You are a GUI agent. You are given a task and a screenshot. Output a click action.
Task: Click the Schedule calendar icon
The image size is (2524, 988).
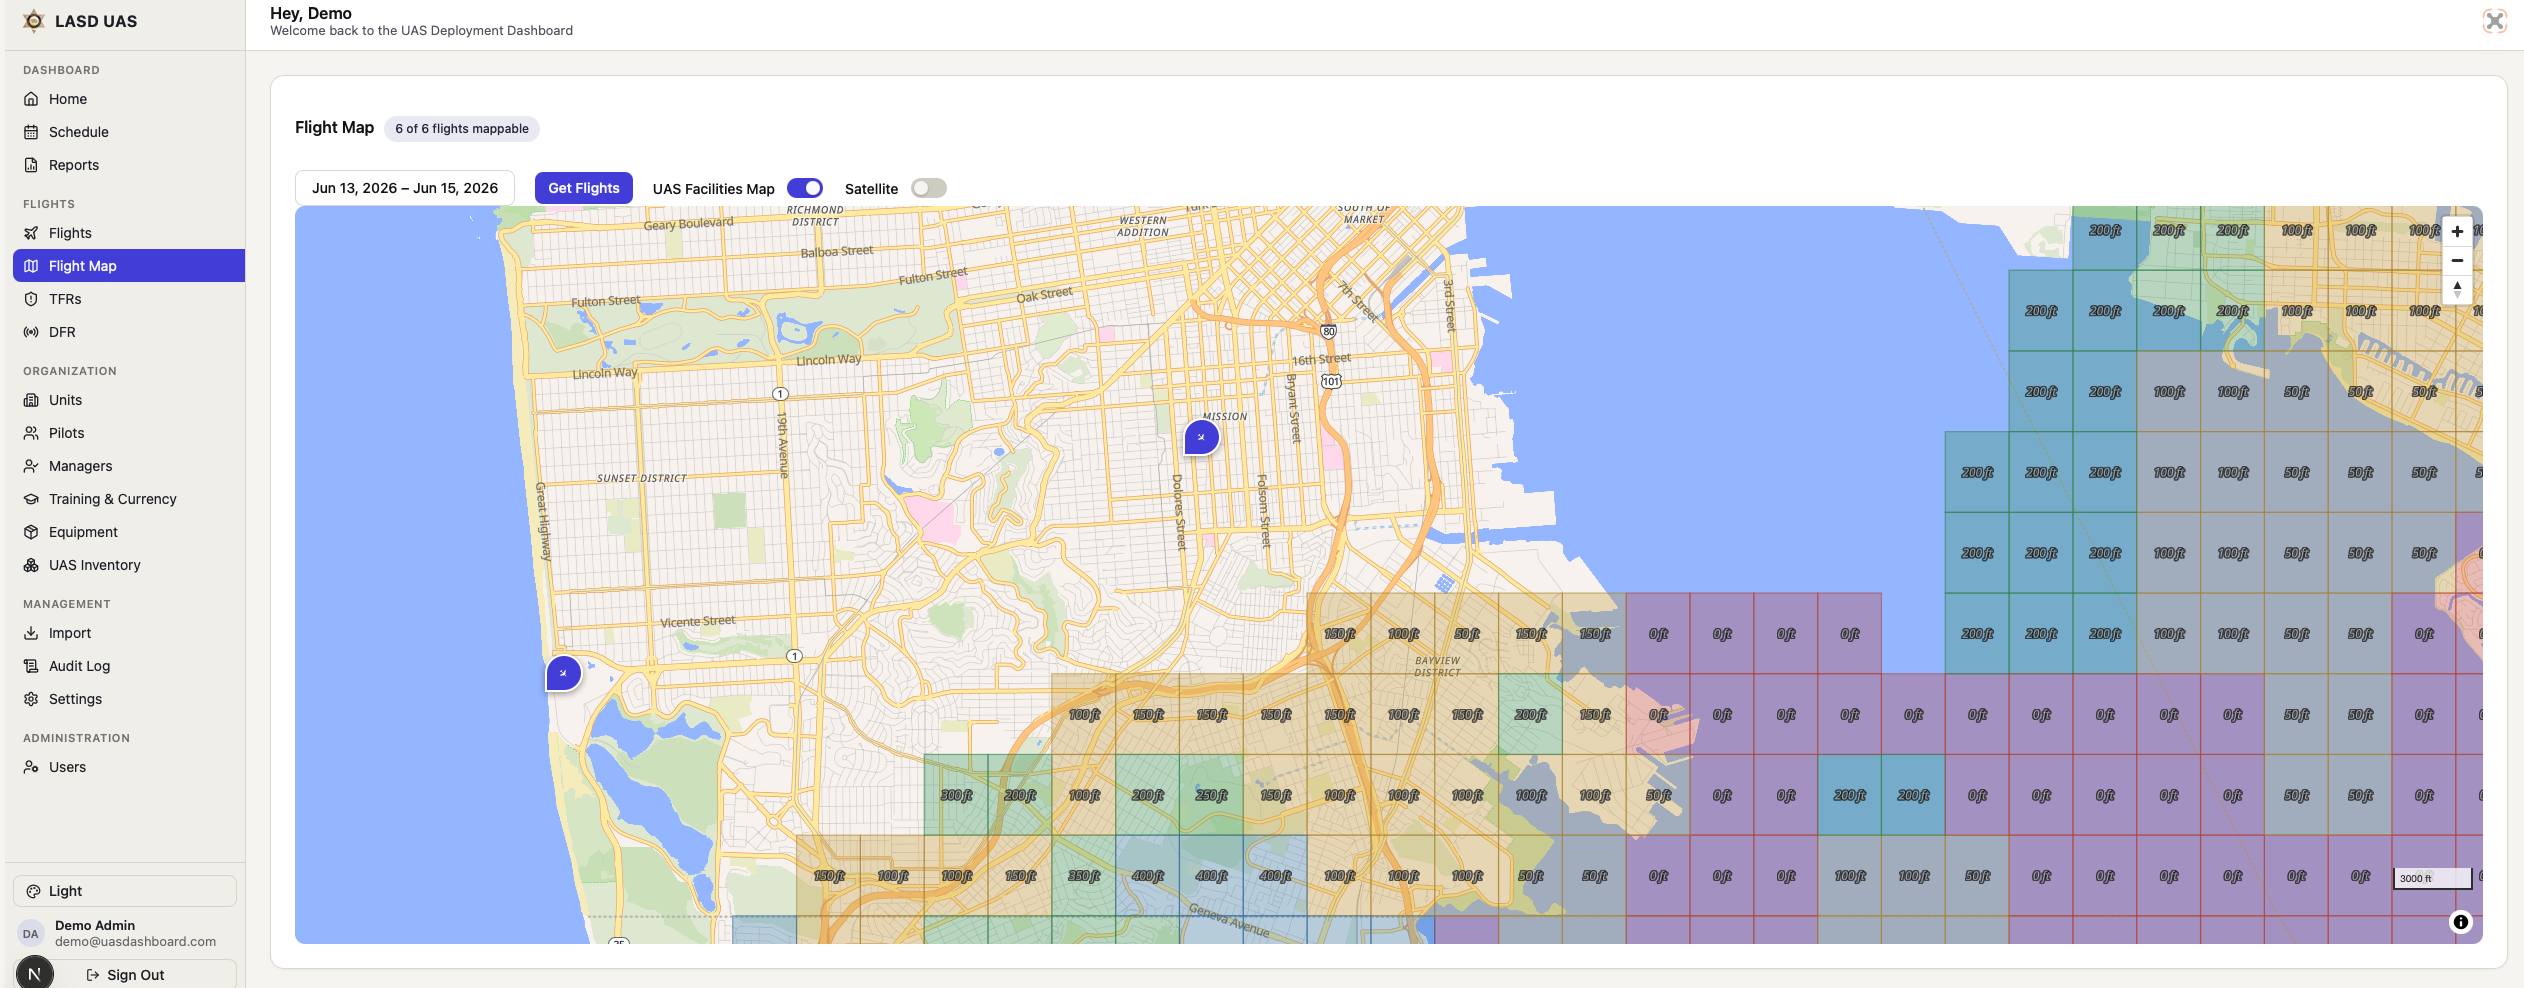(x=31, y=132)
